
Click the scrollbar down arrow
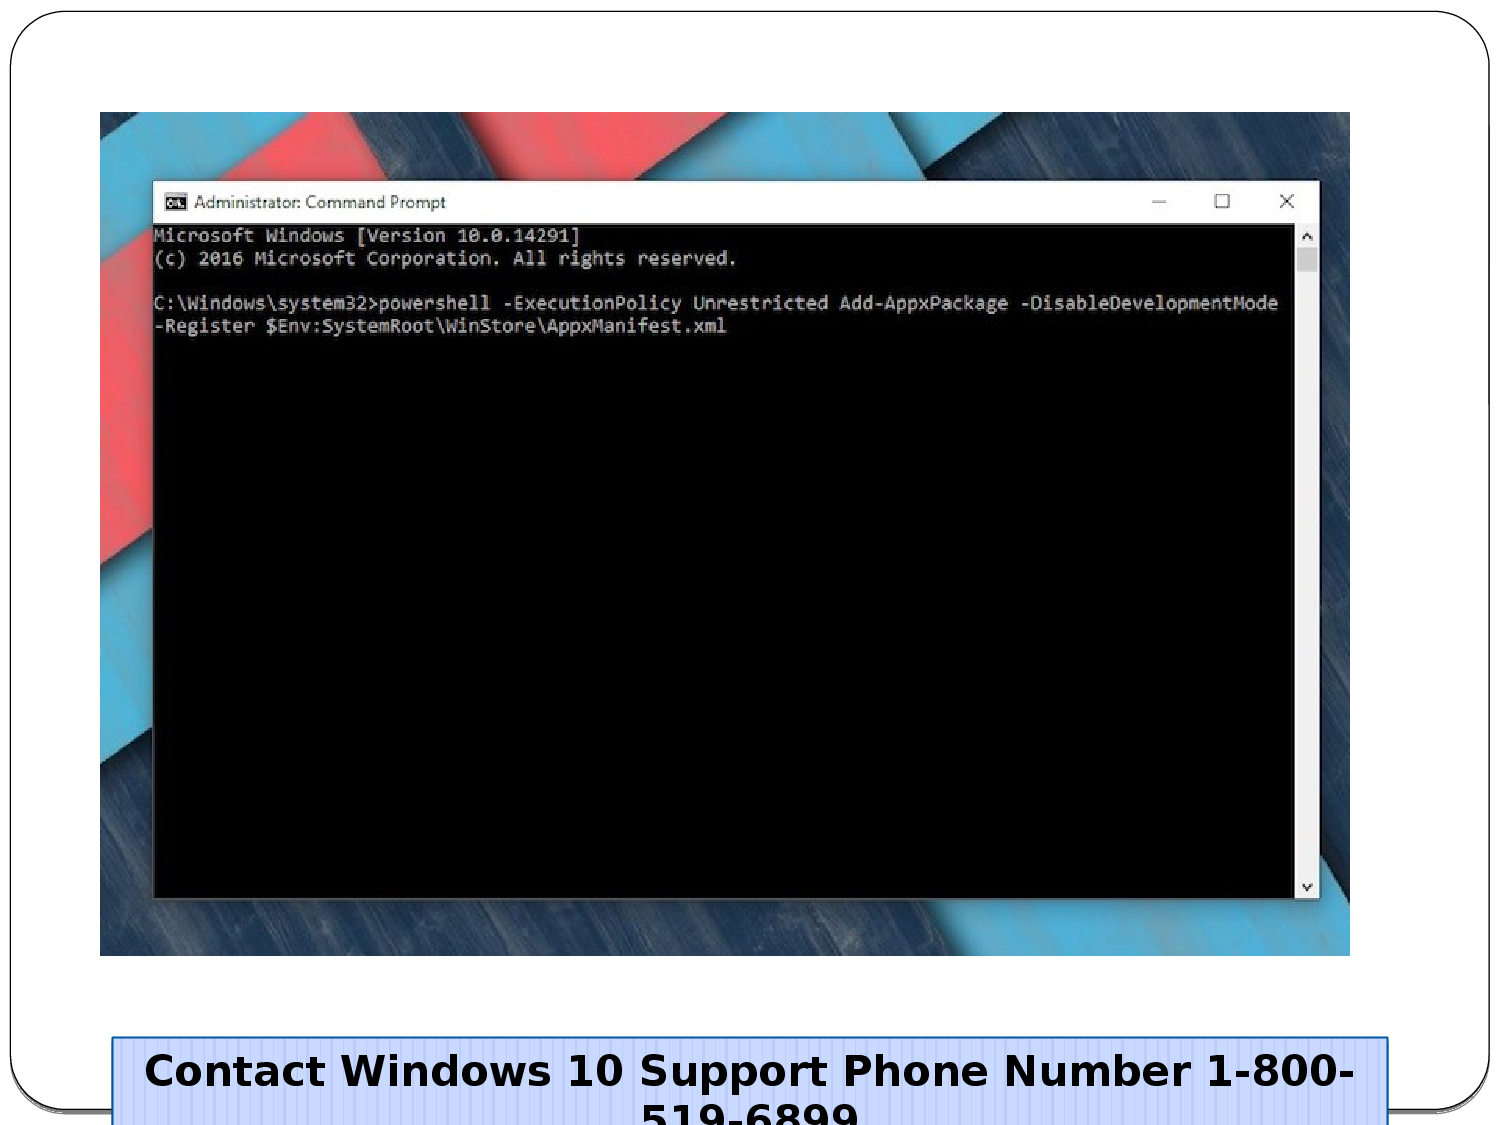tap(1306, 886)
